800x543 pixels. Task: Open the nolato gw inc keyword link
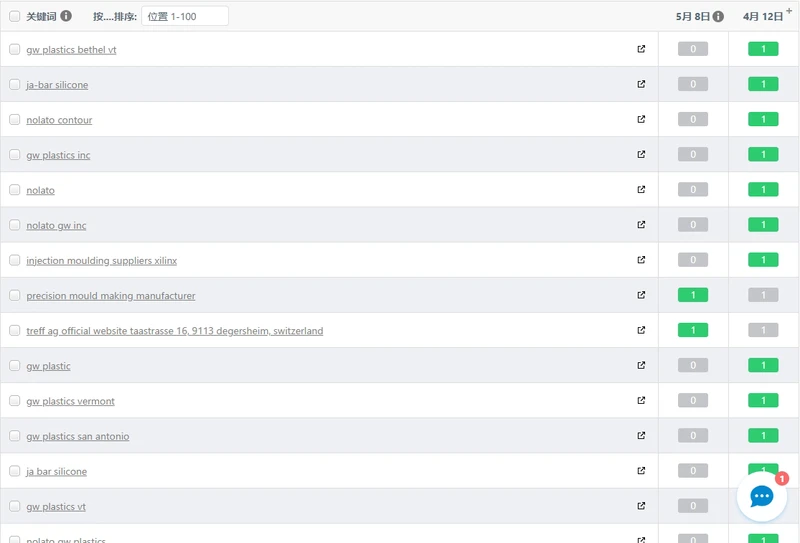(56, 226)
